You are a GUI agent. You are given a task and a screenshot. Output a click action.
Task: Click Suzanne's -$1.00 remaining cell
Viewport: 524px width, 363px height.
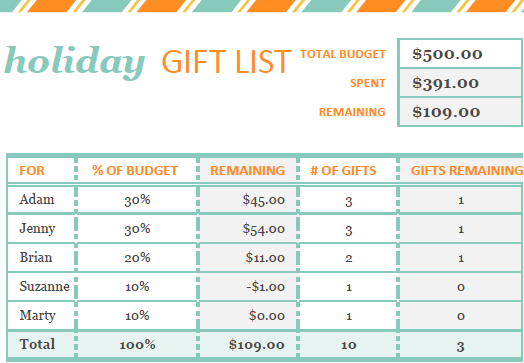tap(248, 287)
